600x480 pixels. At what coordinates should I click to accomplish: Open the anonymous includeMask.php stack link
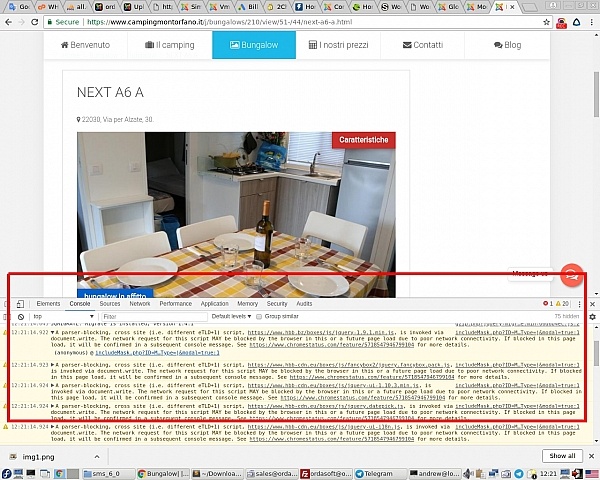[157, 353]
